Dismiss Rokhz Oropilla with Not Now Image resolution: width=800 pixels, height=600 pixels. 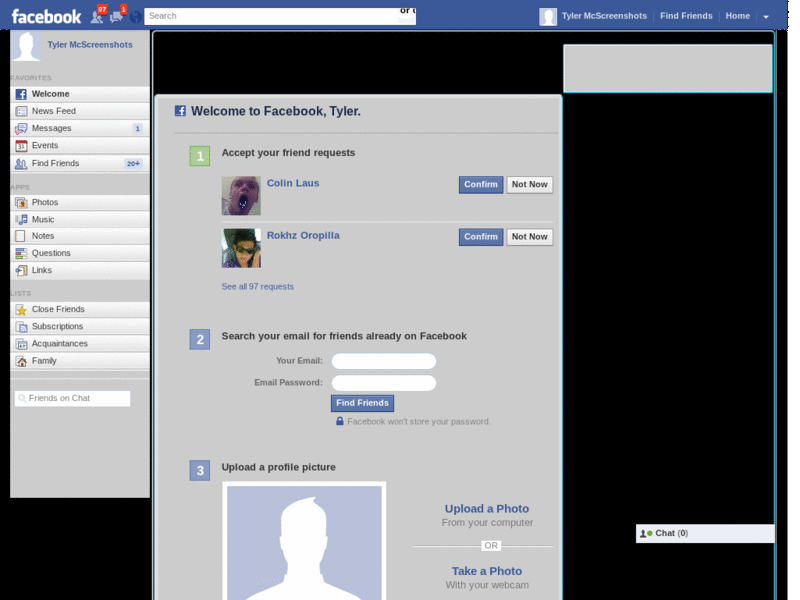(x=529, y=237)
